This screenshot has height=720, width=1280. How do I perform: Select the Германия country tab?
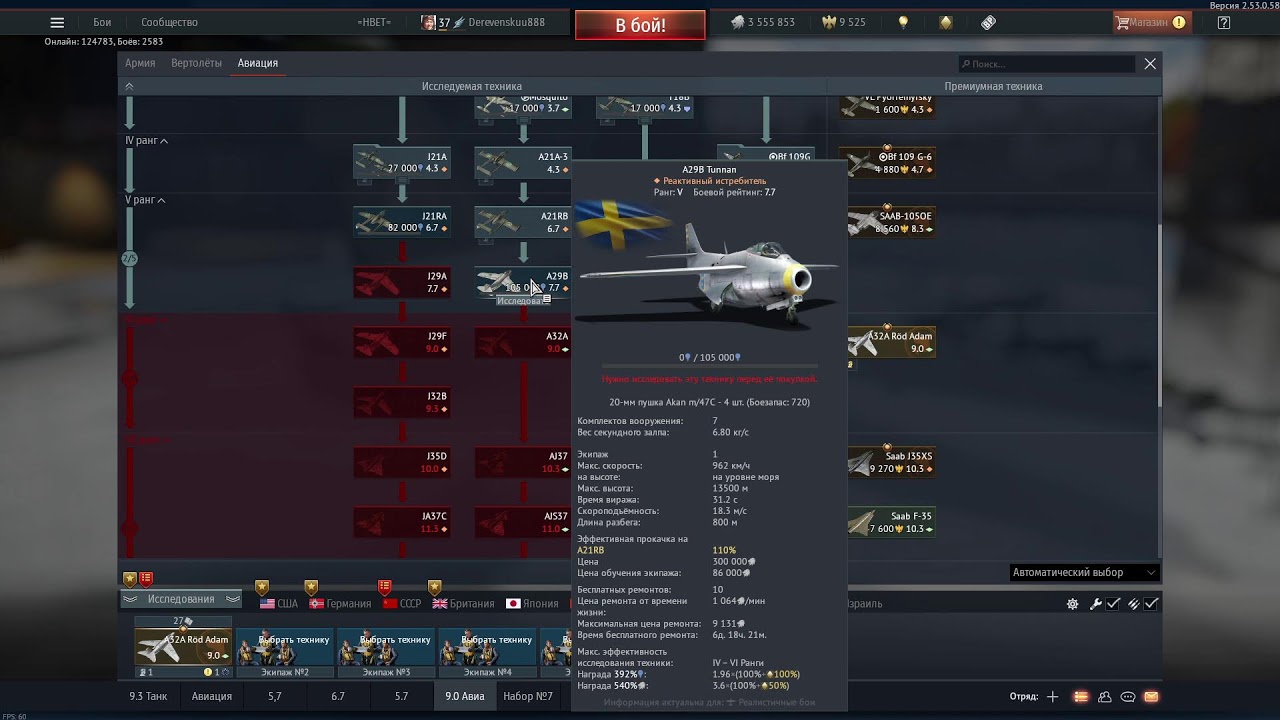point(340,604)
